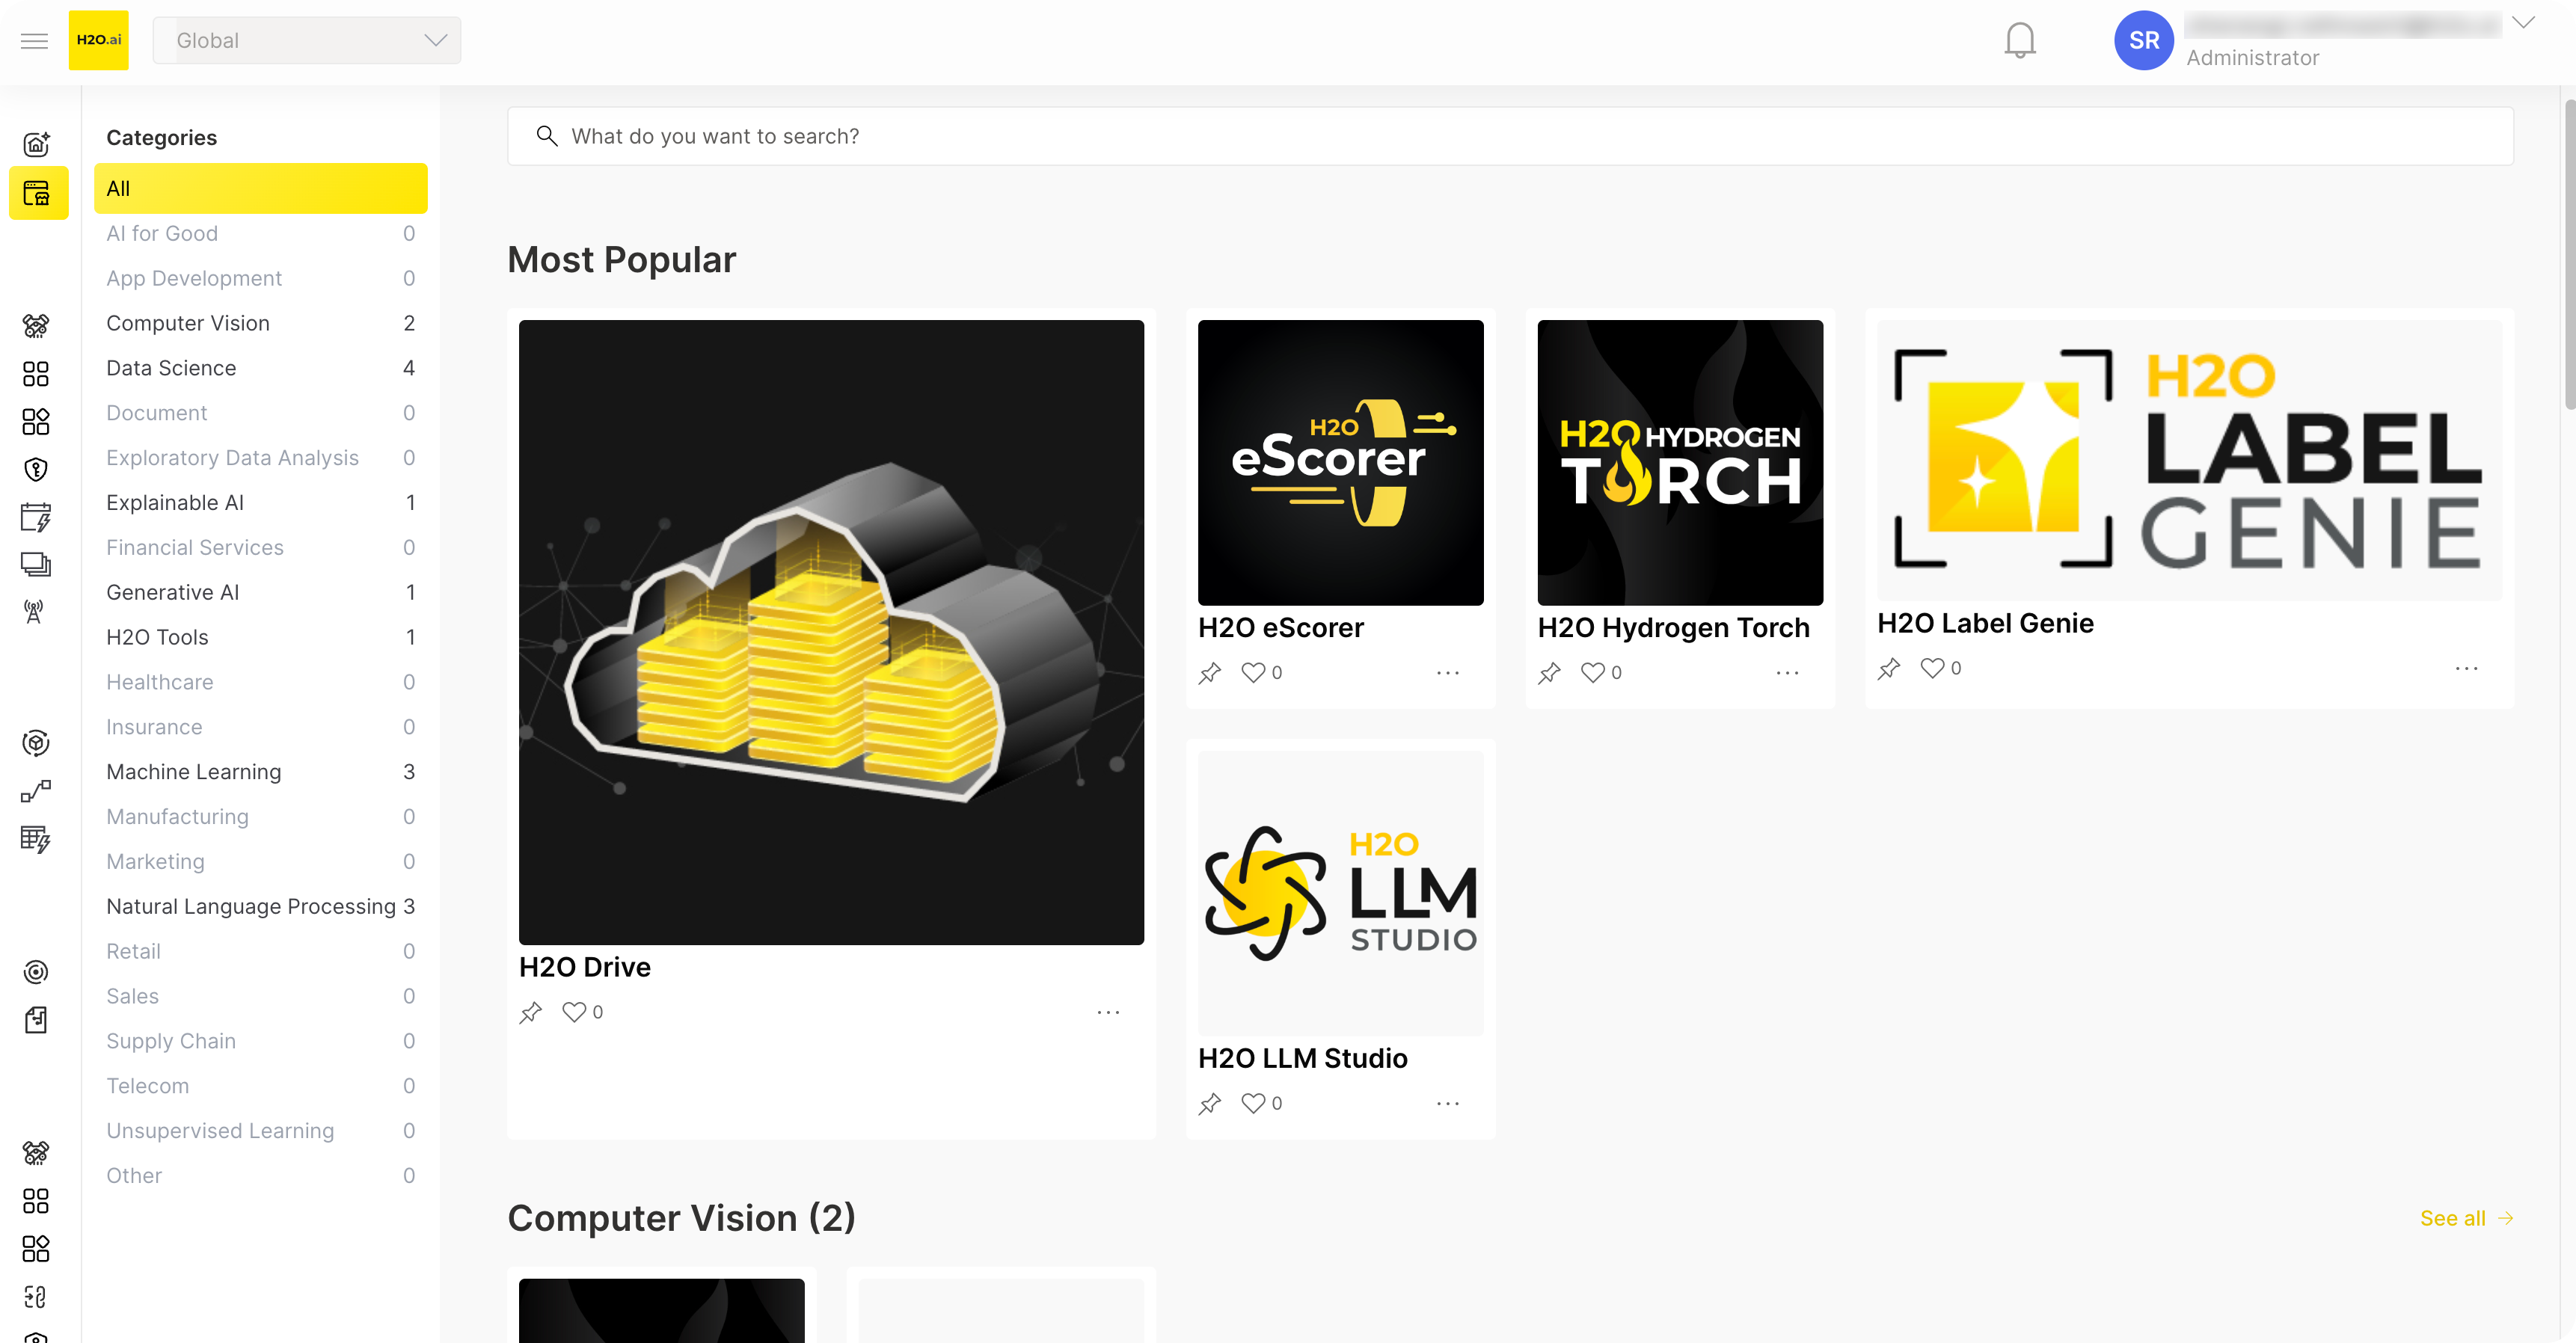The width and height of the screenshot is (2576, 1343).
Task: Open H2O Drive more options
Action: (x=1108, y=1012)
